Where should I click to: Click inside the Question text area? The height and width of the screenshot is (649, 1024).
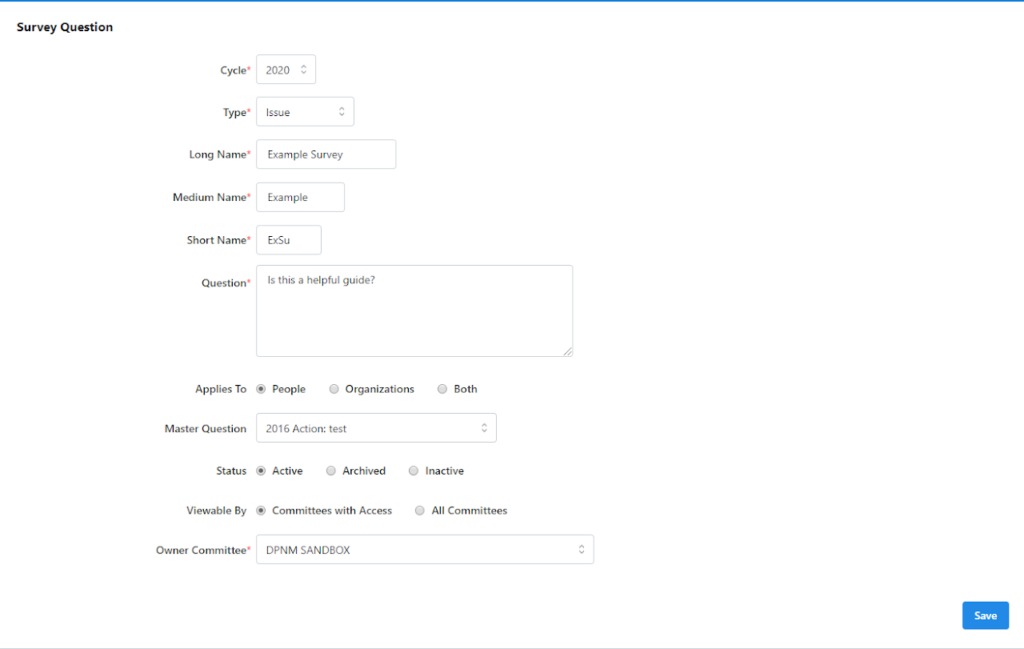click(414, 311)
